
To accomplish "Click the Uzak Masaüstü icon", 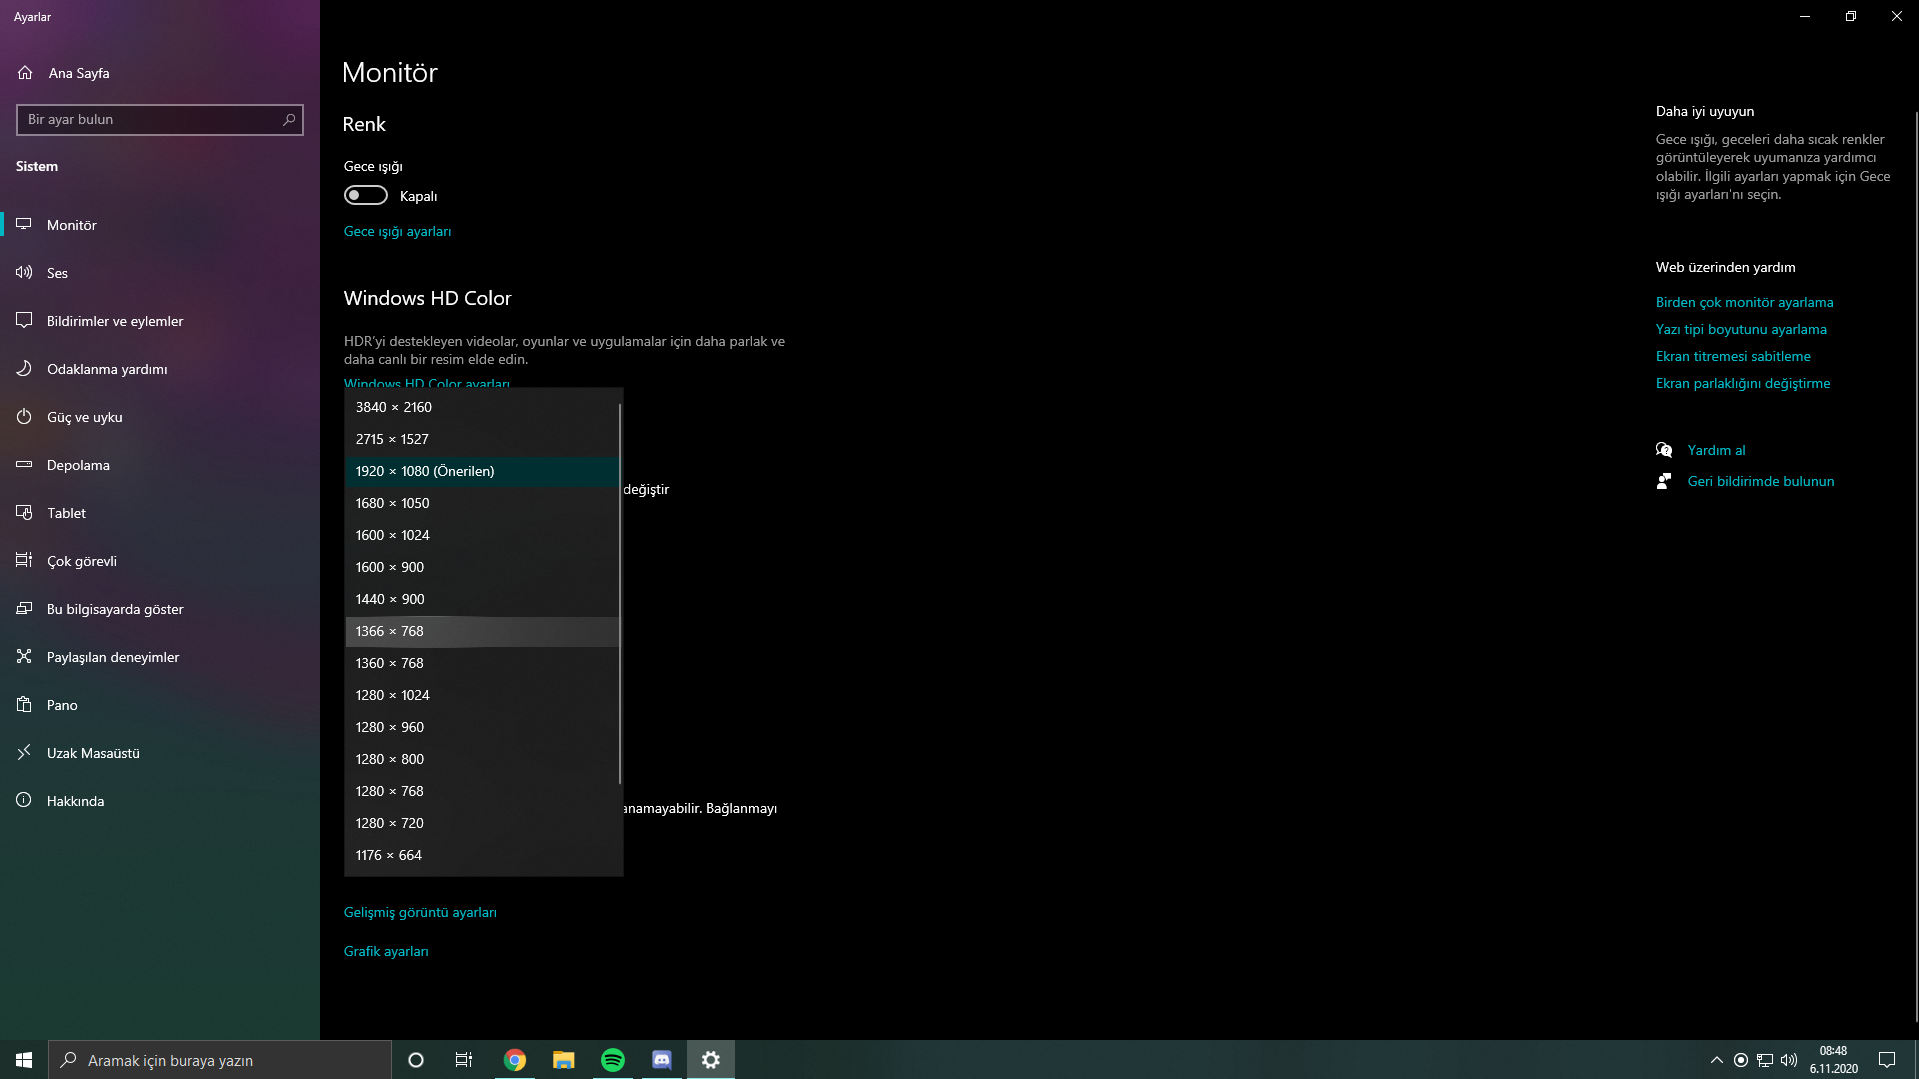I will click(24, 753).
